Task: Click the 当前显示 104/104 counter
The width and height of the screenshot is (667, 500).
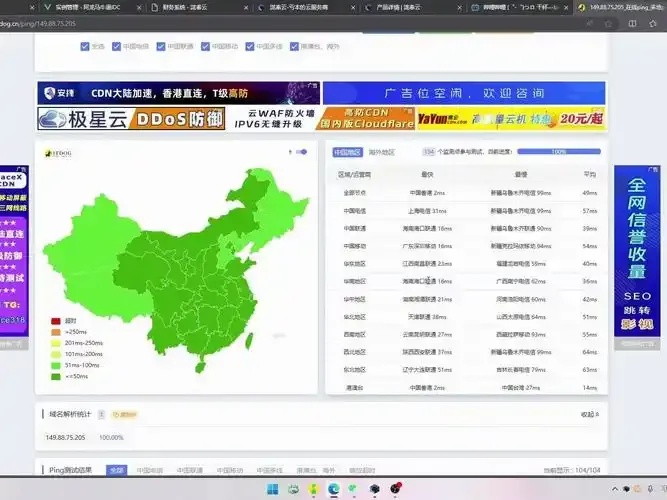Action: pos(572,470)
